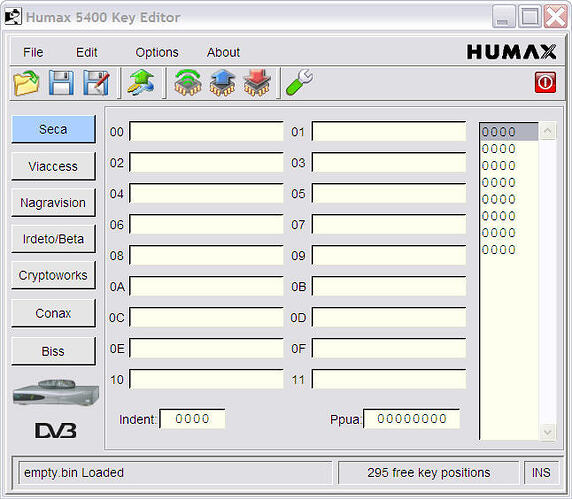This screenshot has width=572, height=499.
Task: Switch to Nagravision keys
Action: (53, 202)
